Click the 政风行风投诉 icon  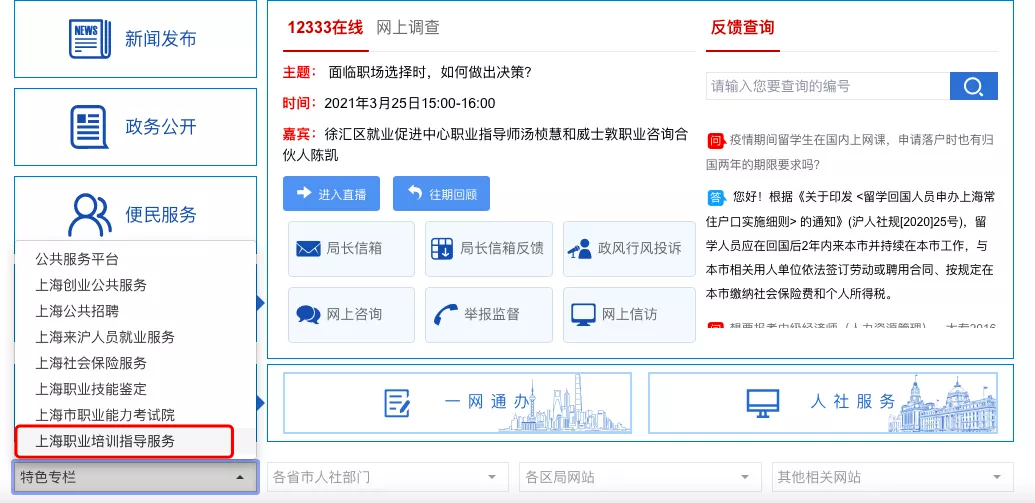579,249
